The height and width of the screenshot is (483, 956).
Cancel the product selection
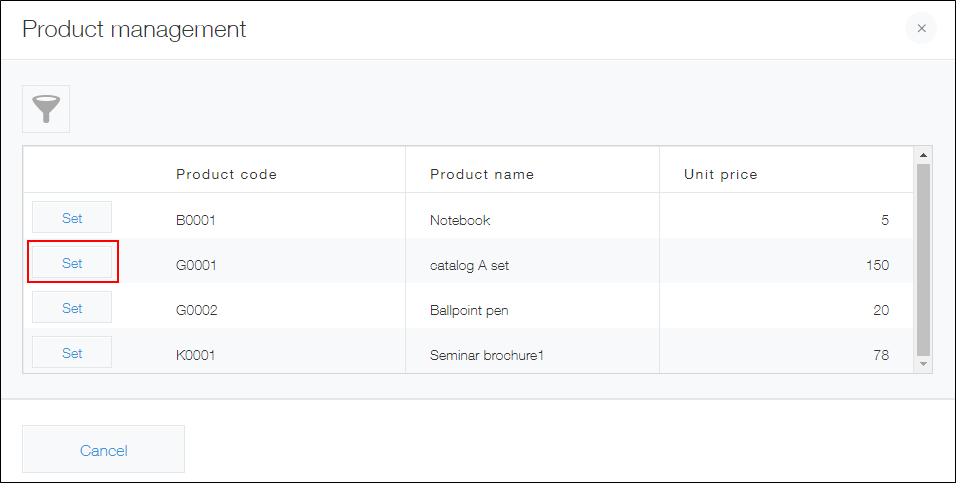[x=103, y=450]
